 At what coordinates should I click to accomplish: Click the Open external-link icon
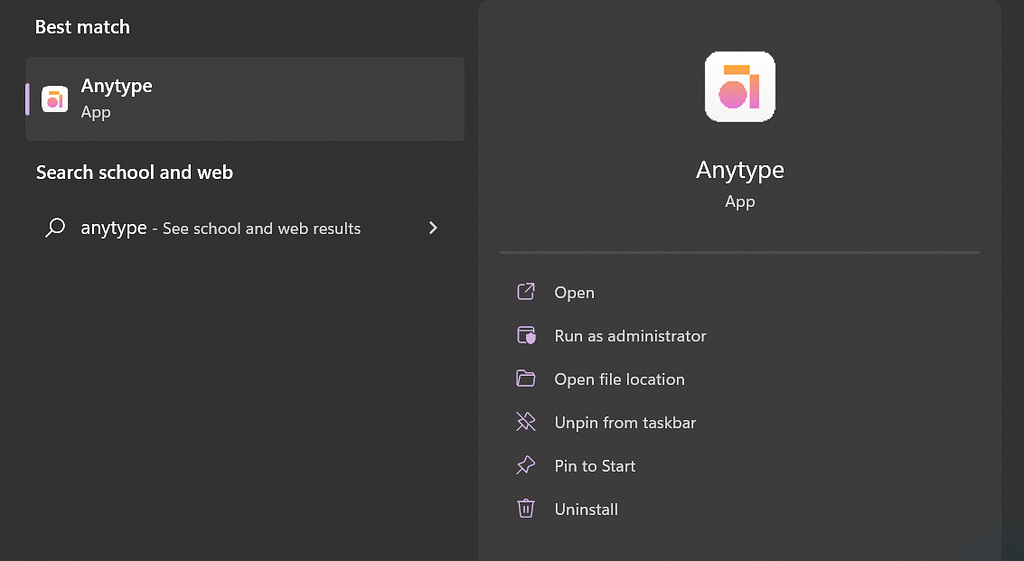point(526,292)
